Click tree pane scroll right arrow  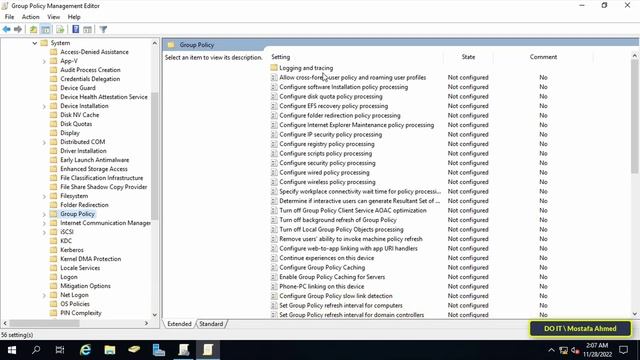coord(147,323)
